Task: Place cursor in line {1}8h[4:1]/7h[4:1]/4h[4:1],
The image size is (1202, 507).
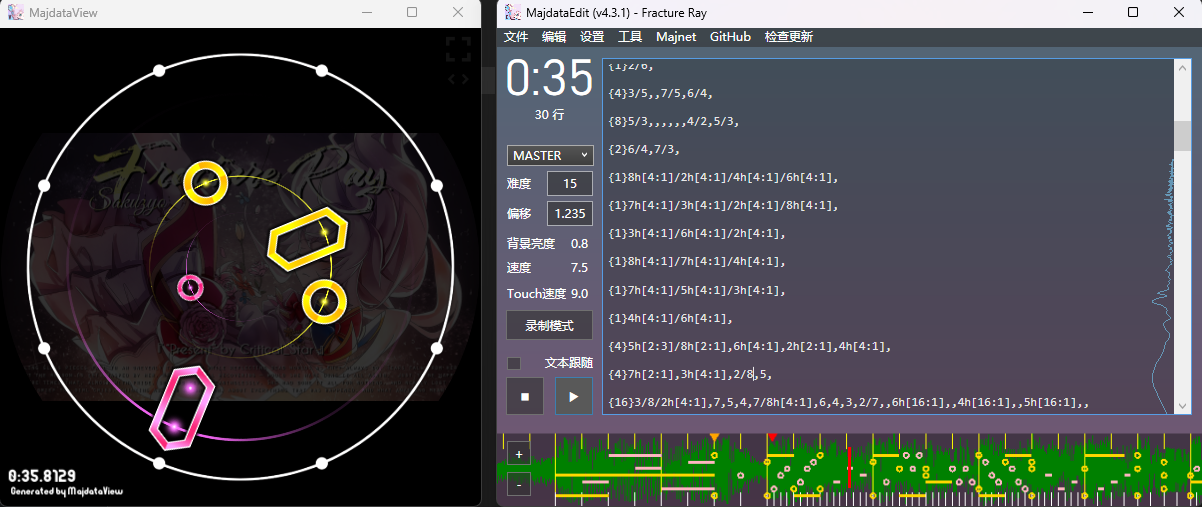Action: click(697, 262)
